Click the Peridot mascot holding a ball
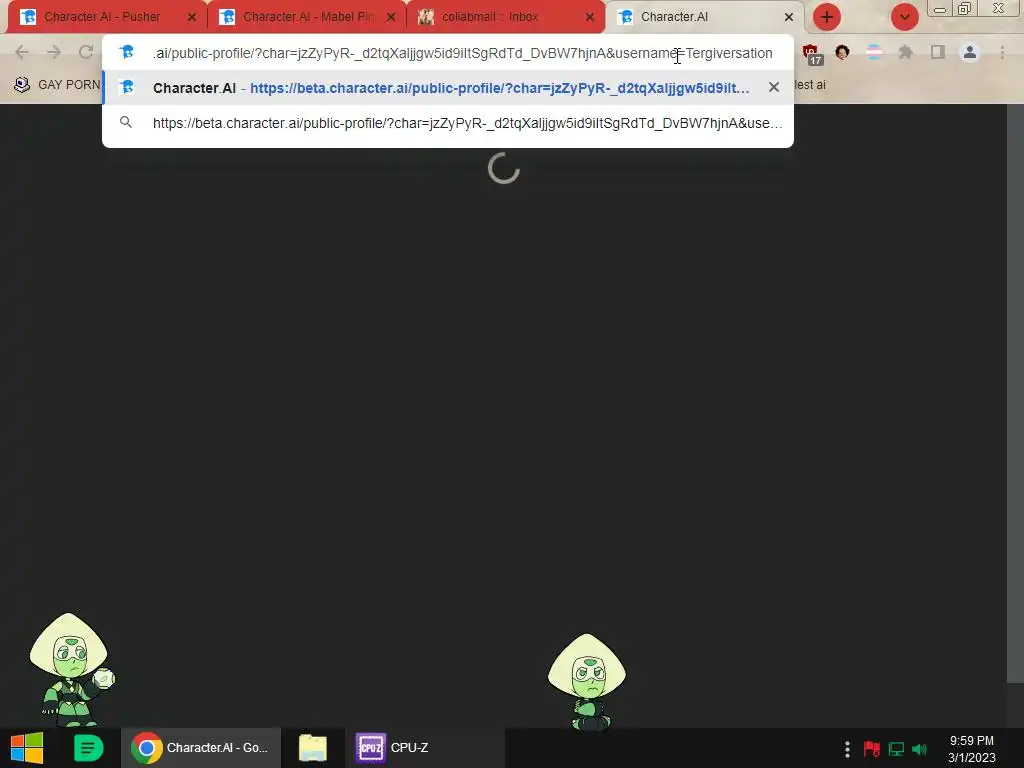 (x=72, y=670)
